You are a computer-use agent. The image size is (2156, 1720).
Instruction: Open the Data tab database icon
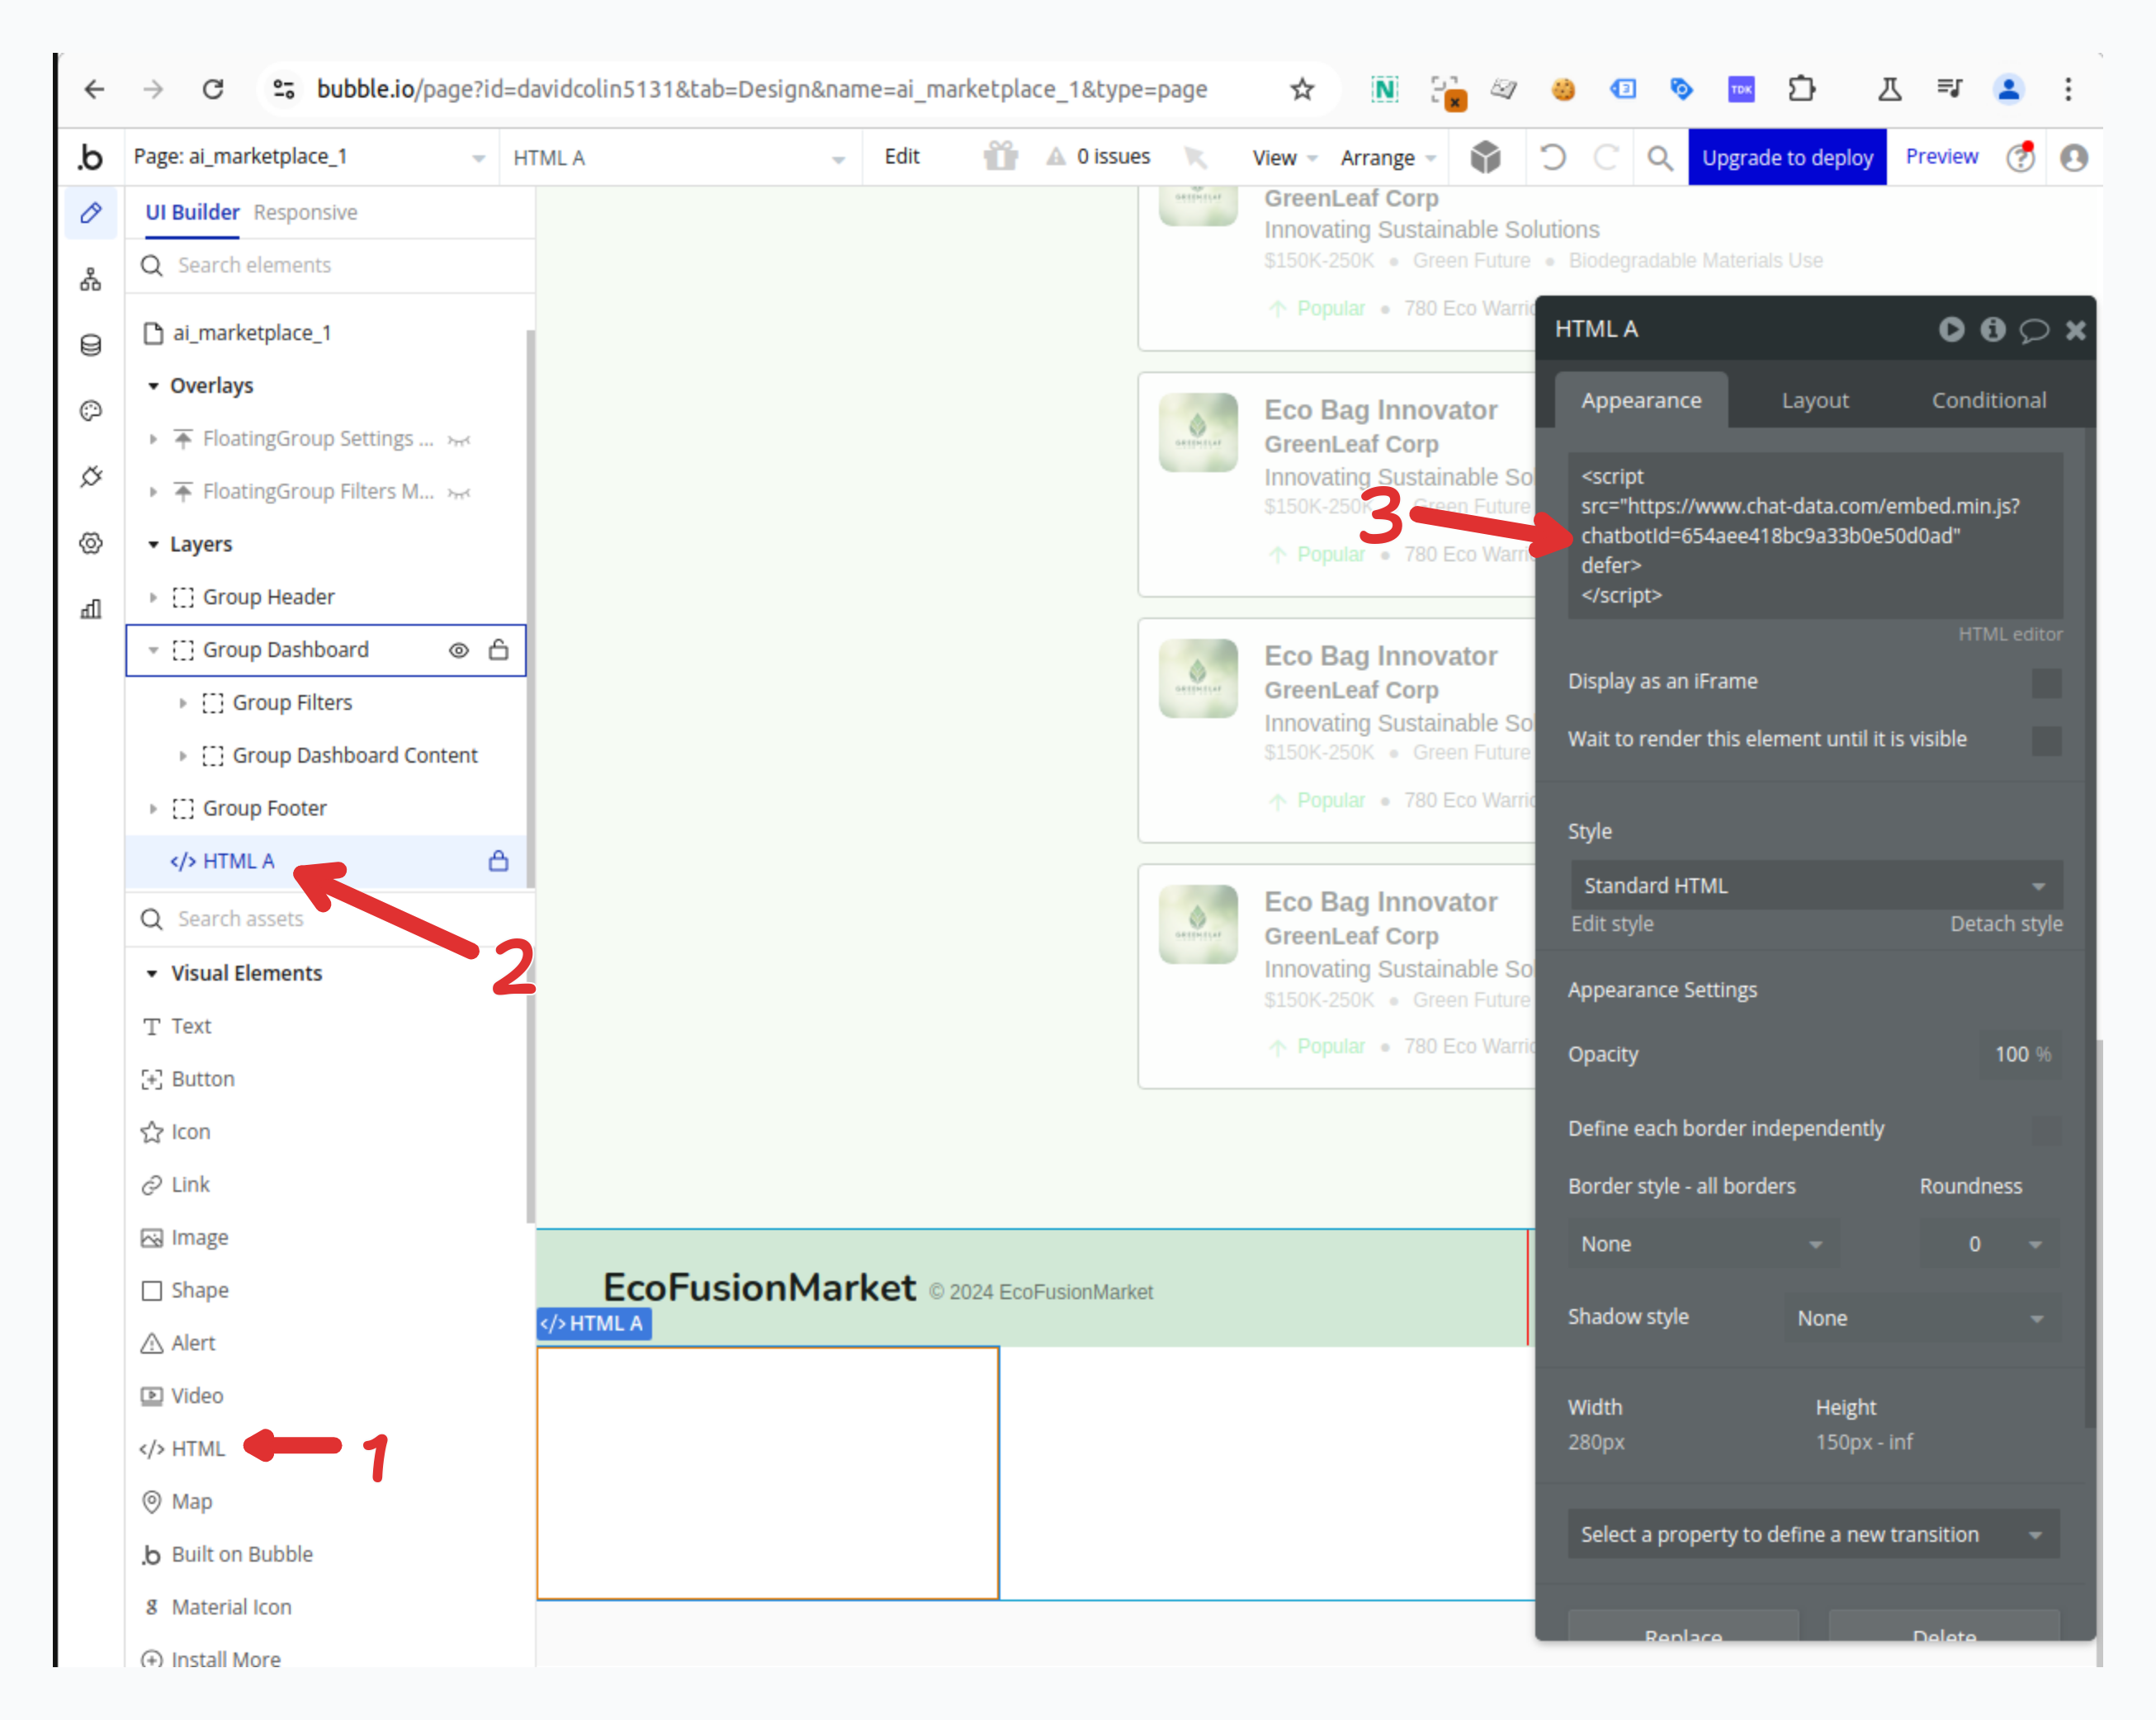[x=91, y=345]
